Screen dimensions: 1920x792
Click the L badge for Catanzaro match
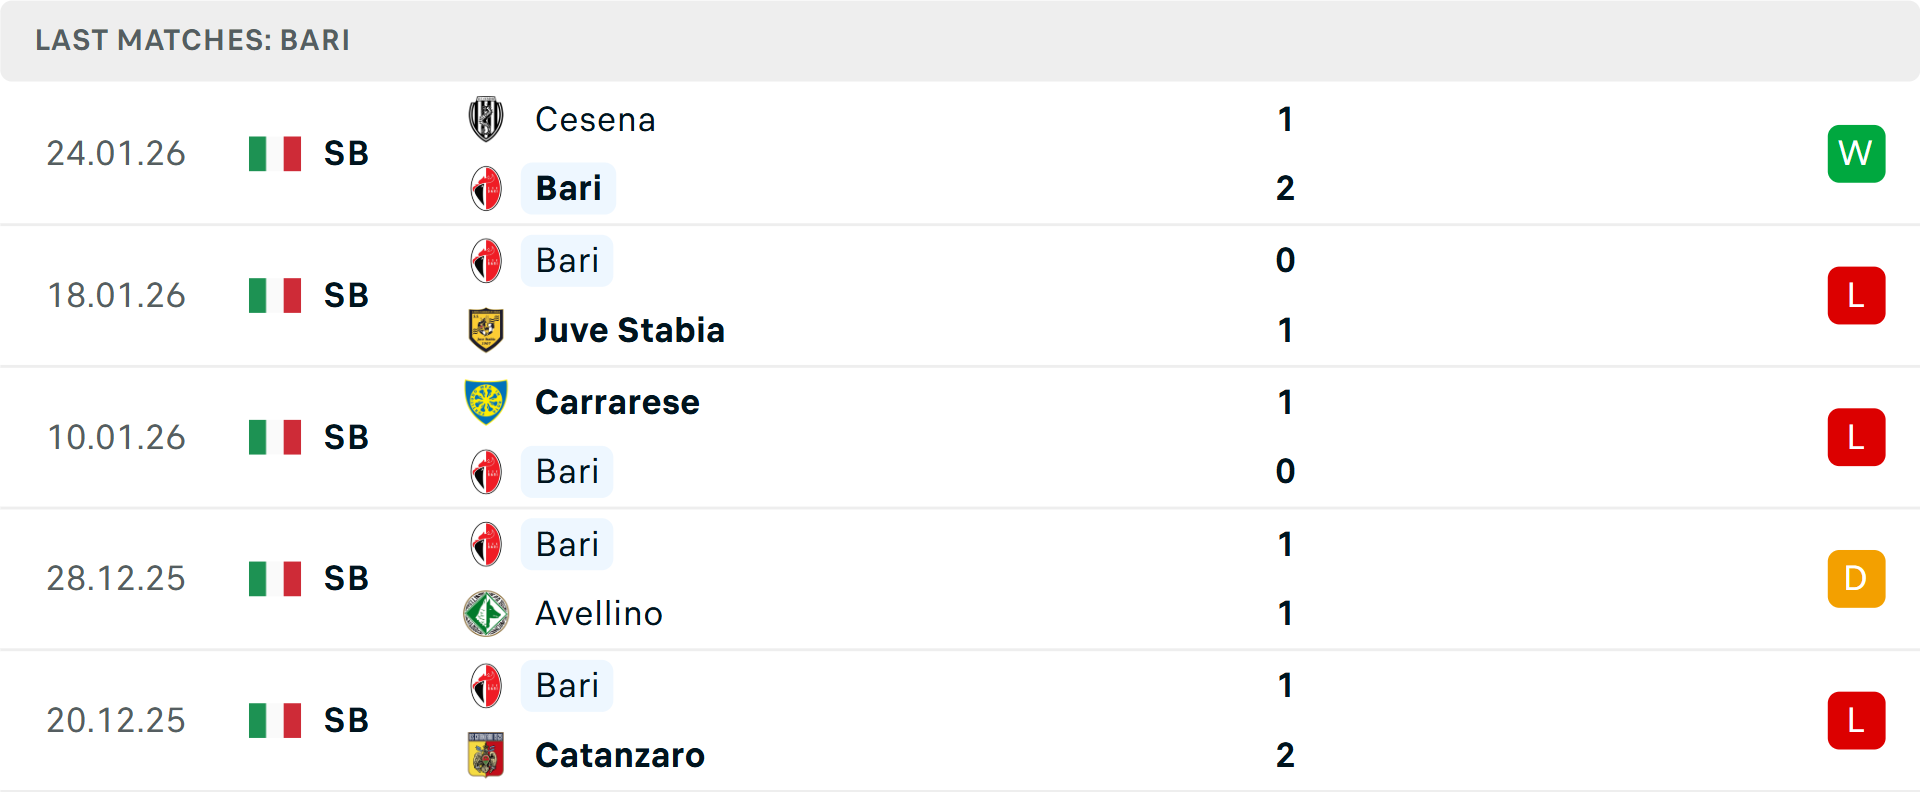tap(1856, 721)
